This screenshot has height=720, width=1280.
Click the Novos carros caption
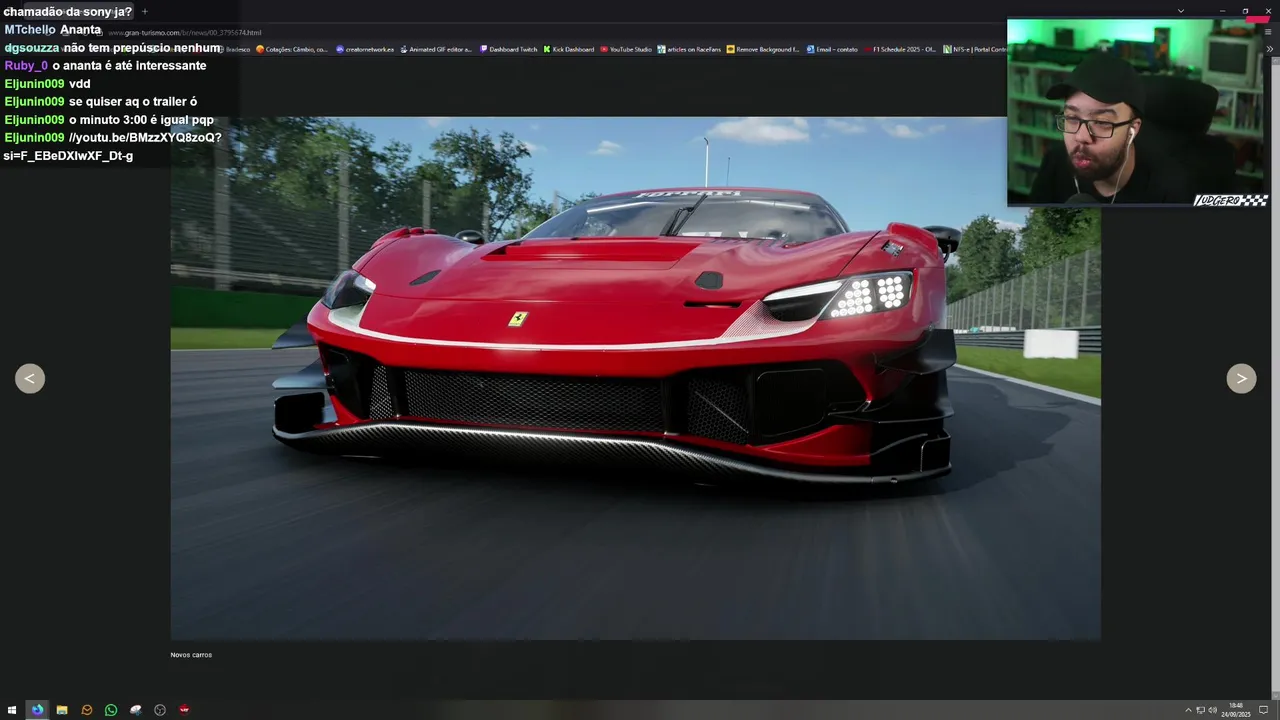191,655
